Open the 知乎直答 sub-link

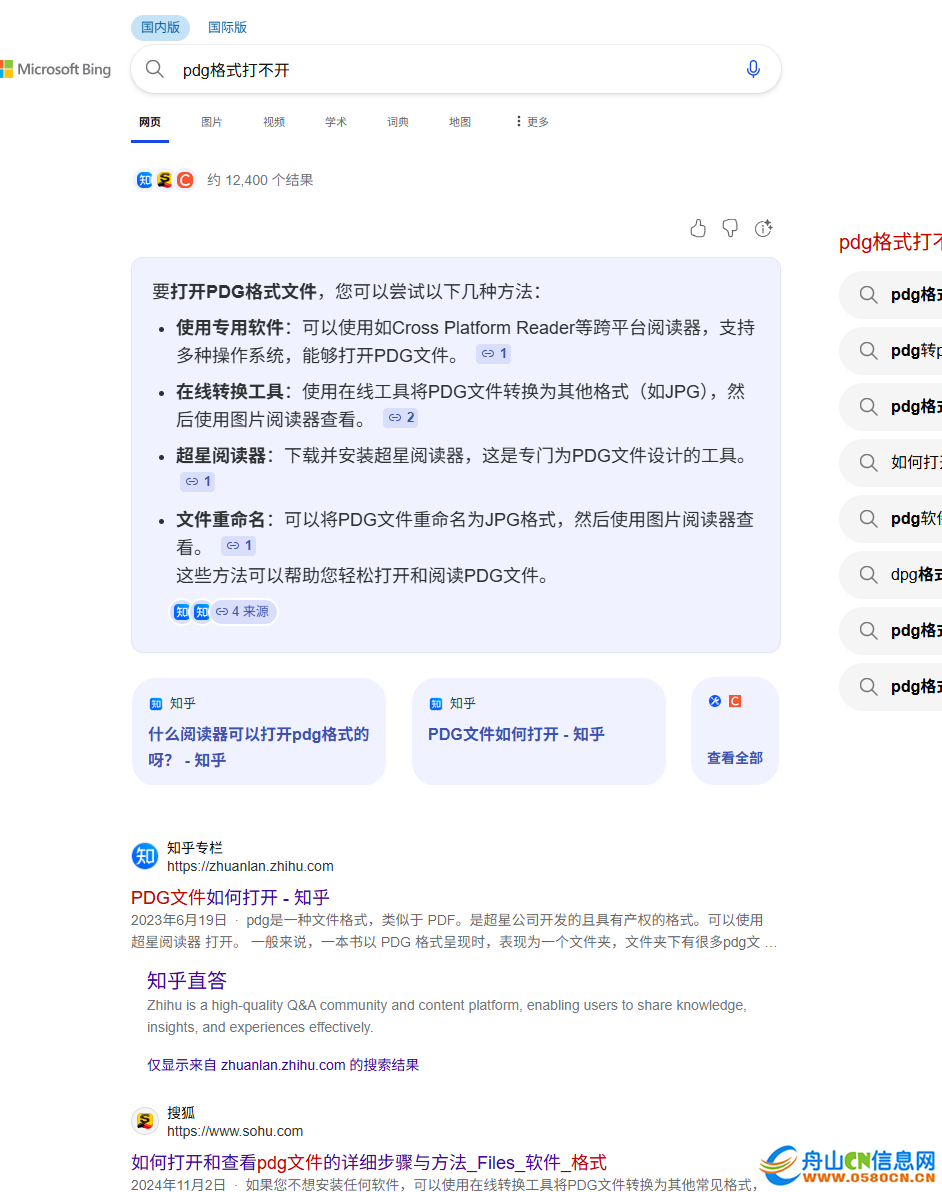(187, 980)
